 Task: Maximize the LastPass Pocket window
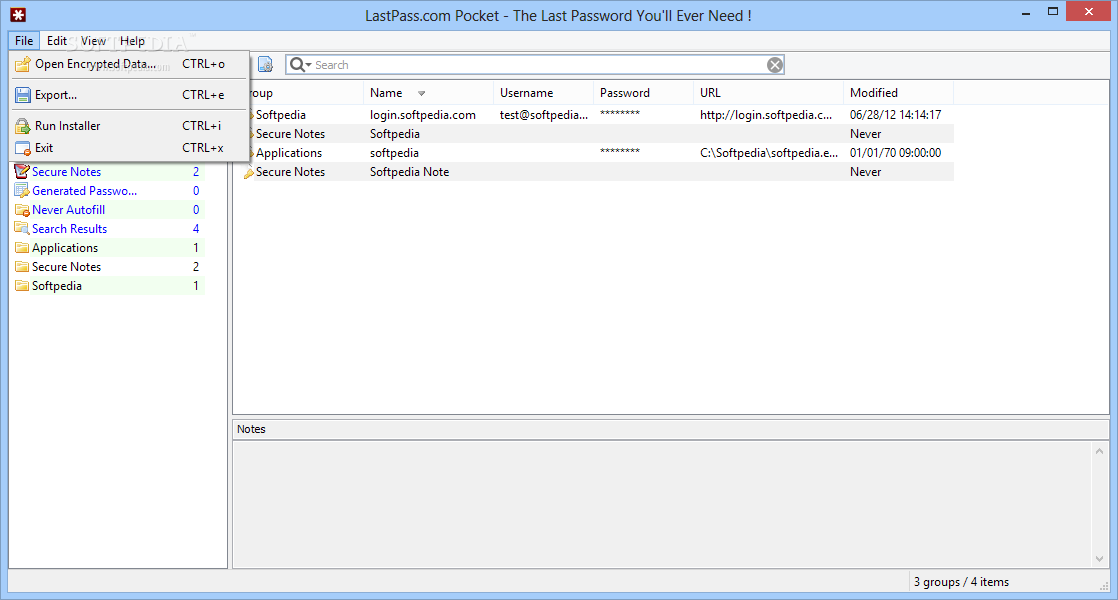pyautogui.click(x=1052, y=12)
